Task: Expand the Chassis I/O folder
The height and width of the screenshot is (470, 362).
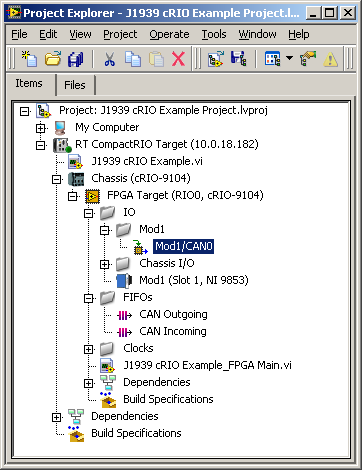Action: [104, 264]
